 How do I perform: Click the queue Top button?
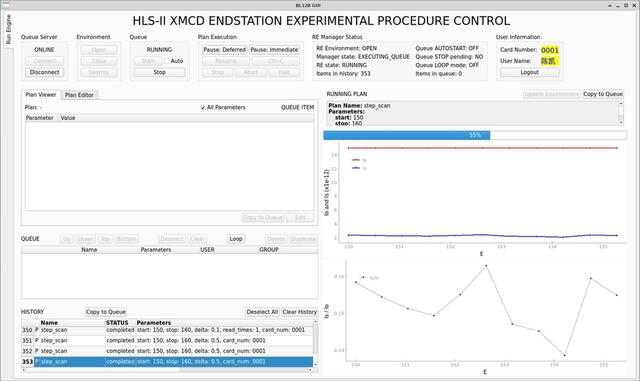105,239
